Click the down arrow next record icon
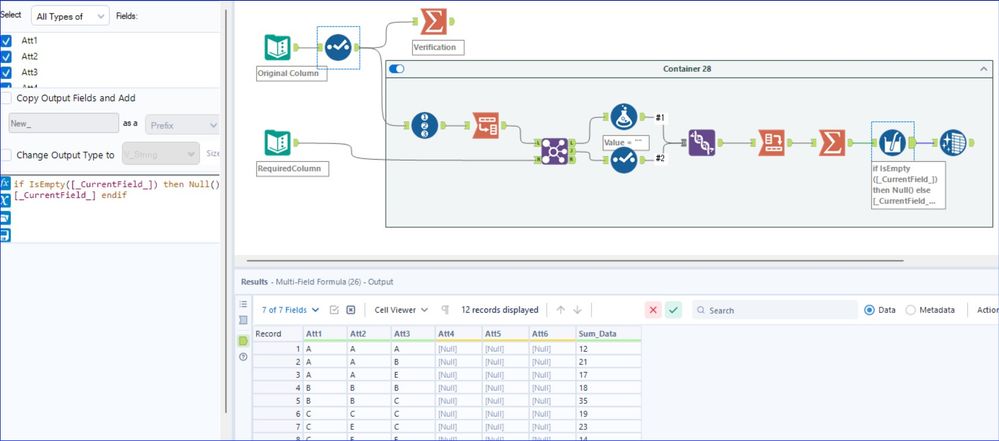This screenshot has width=999, height=441. coord(577,310)
